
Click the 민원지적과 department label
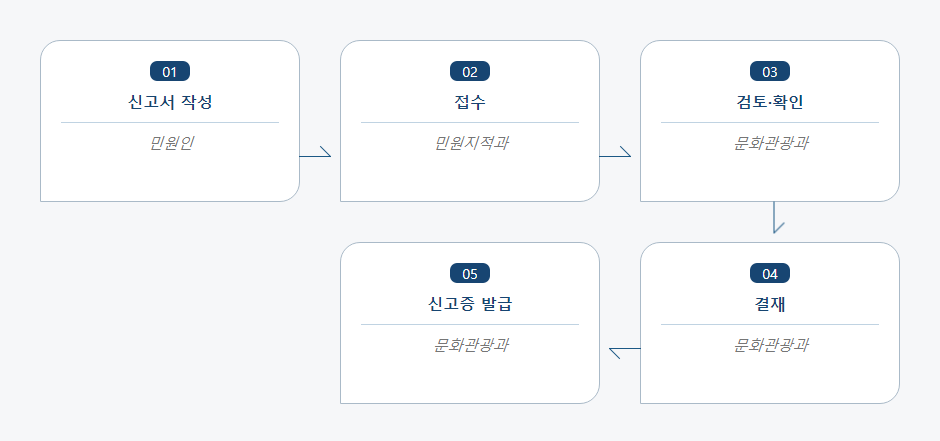click(471, 143)
